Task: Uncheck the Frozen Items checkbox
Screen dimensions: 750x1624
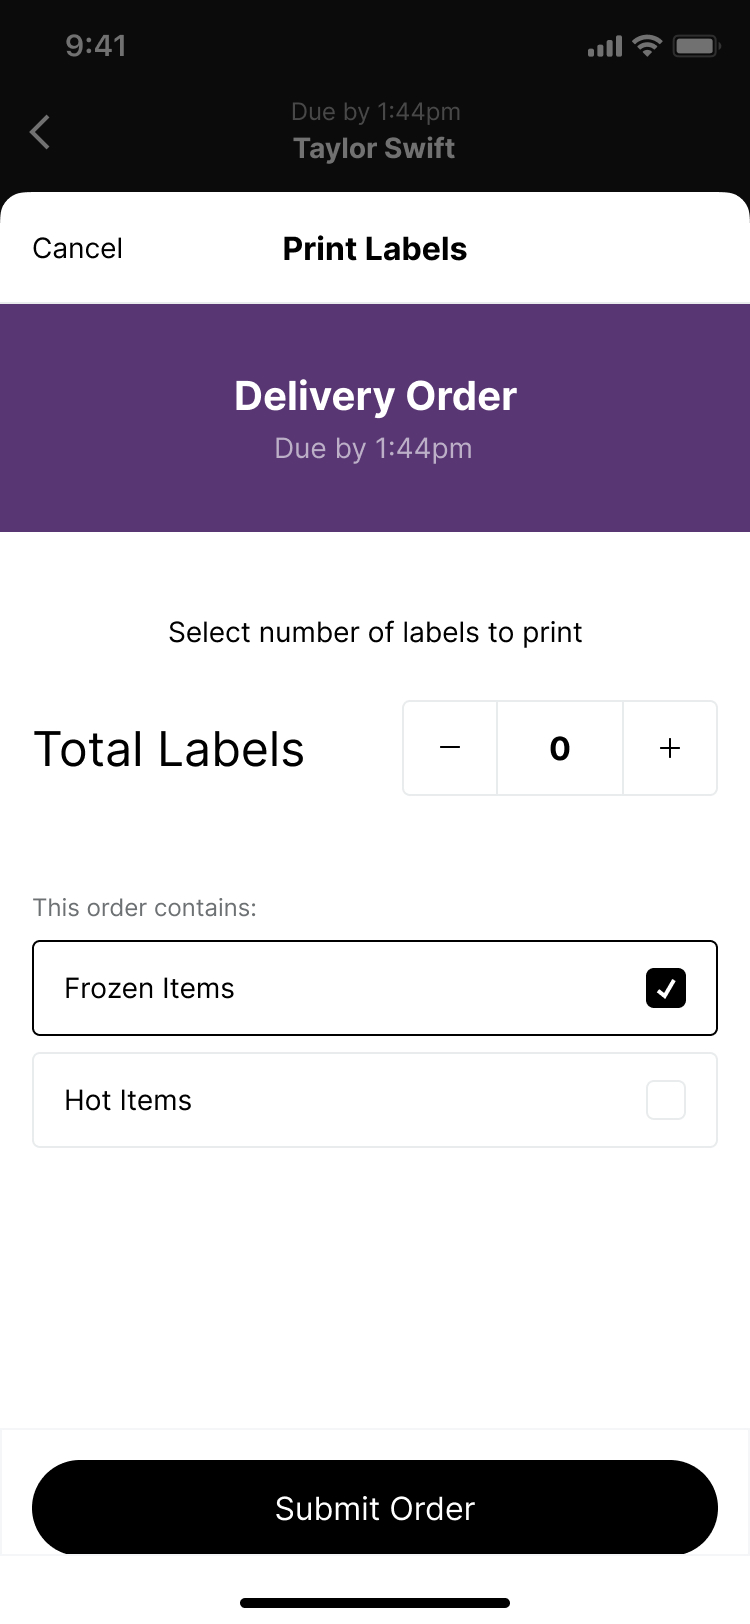Action: click(x=666, y=988)
